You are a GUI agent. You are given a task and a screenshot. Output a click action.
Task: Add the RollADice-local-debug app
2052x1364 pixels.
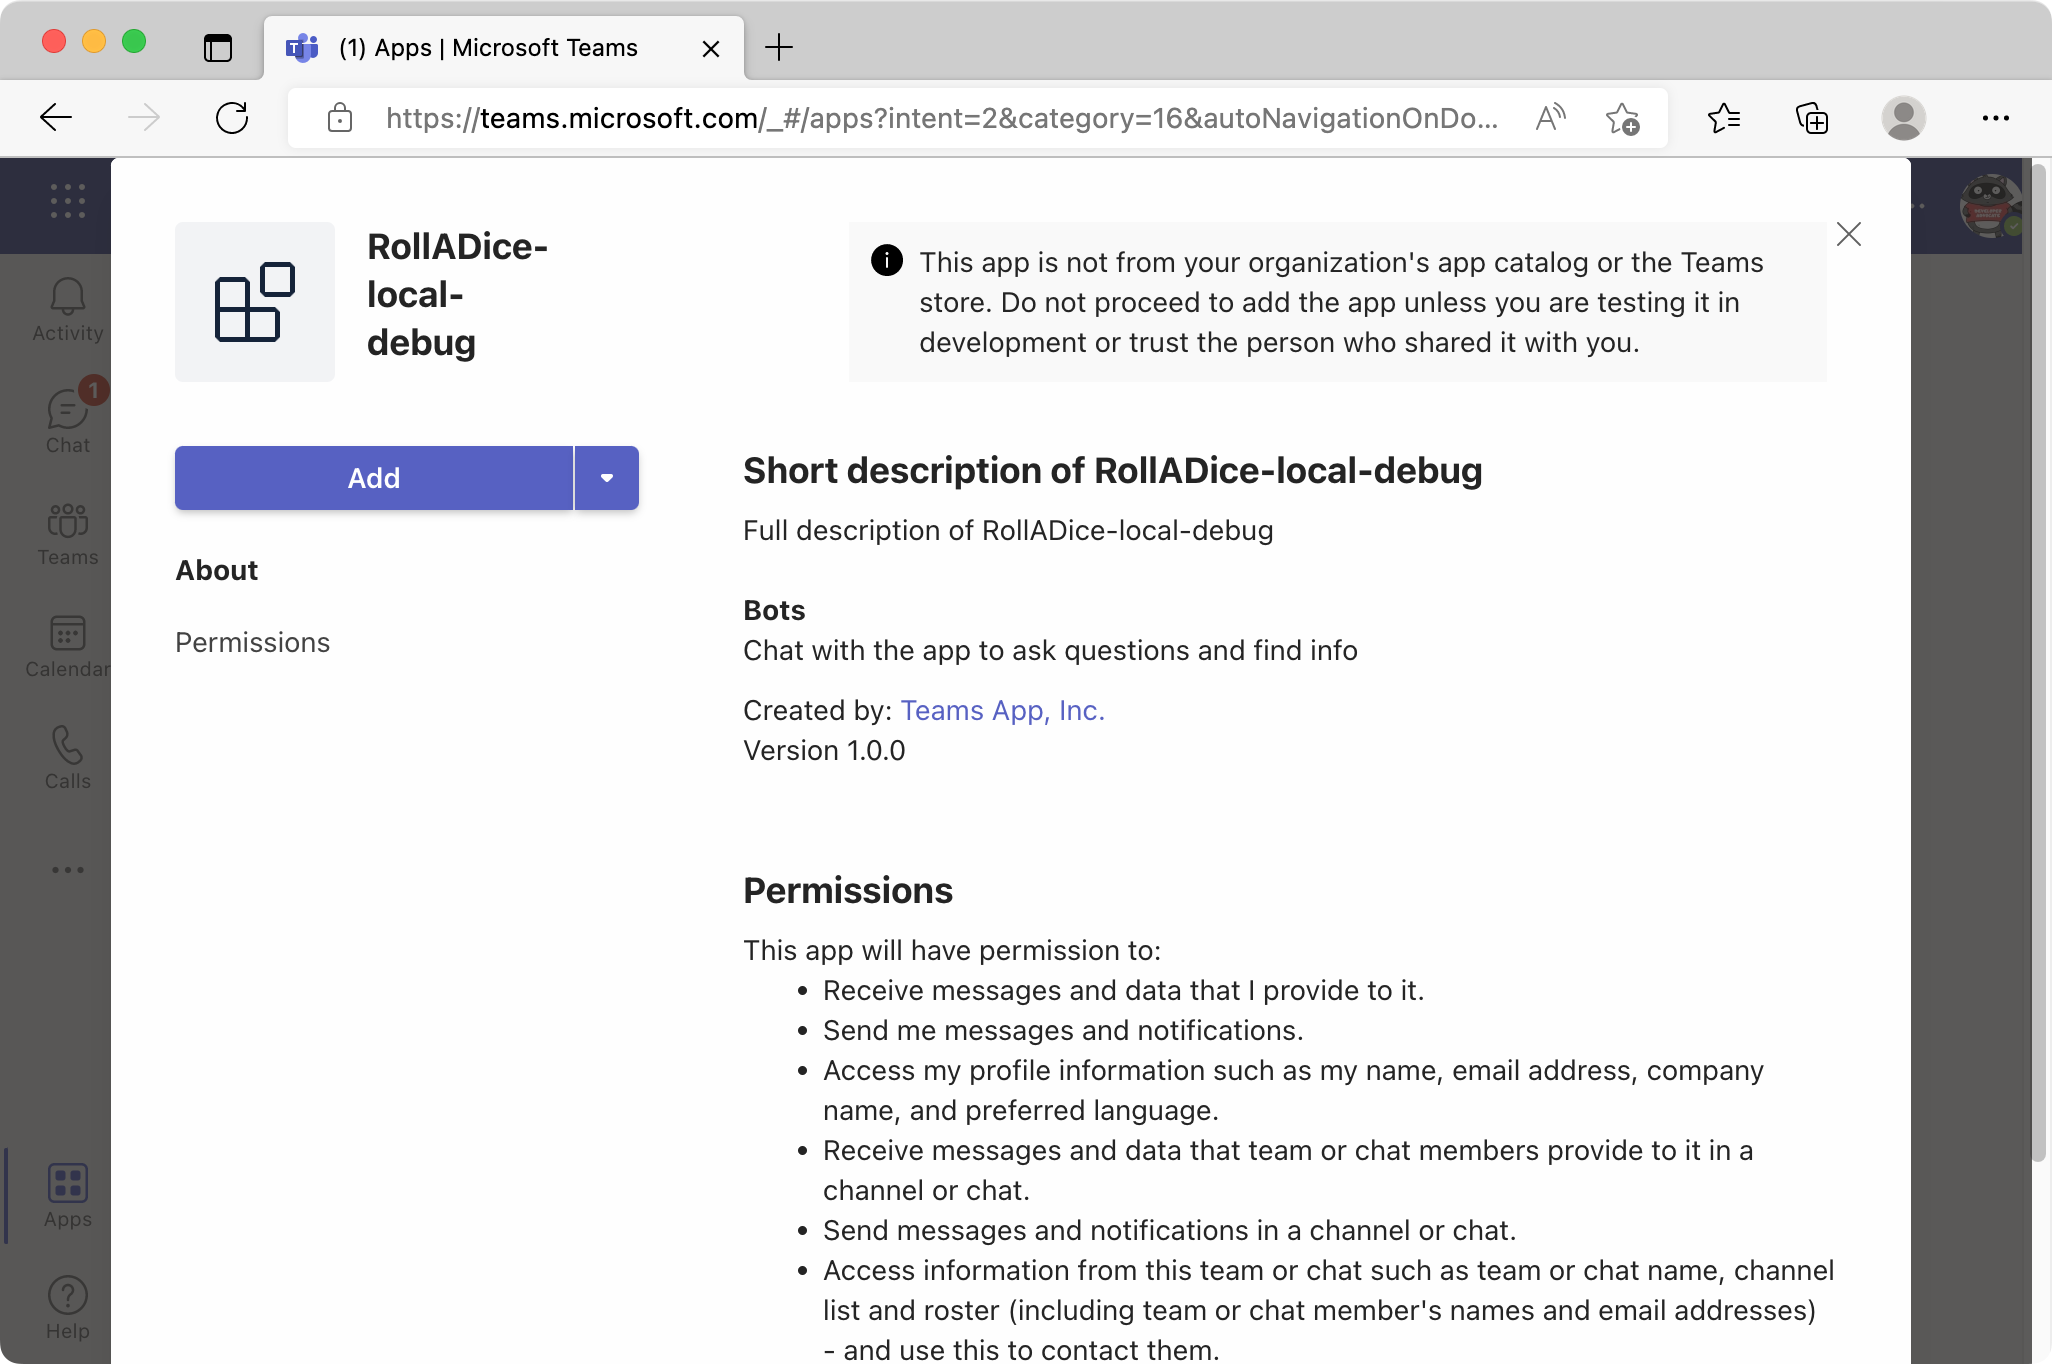point(373,477)
